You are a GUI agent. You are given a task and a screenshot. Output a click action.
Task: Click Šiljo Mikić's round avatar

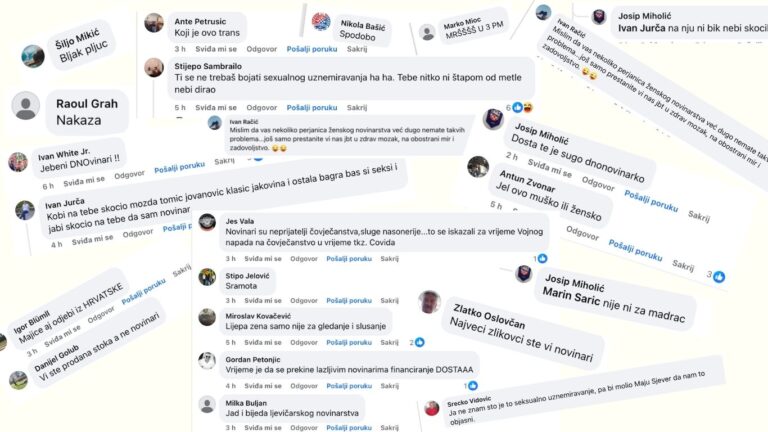point(33,55)
